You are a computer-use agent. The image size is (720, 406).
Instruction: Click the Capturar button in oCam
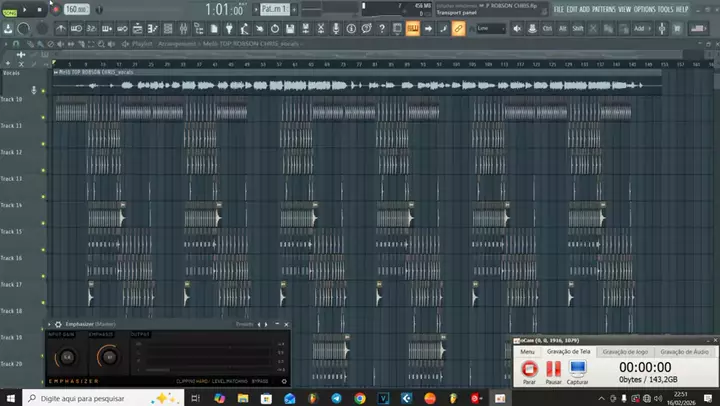[577, 372]
